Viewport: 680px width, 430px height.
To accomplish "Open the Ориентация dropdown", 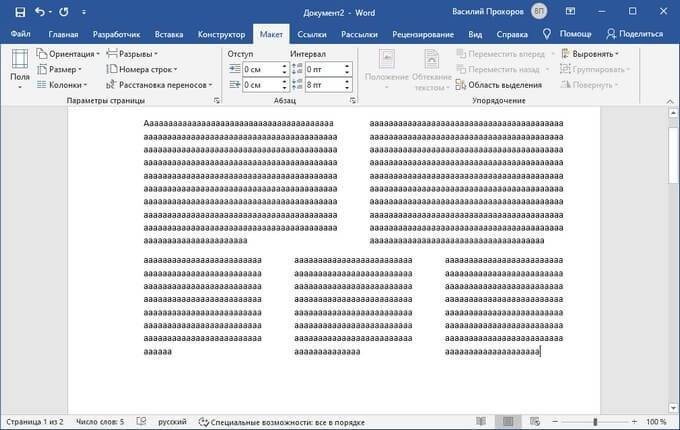I will 69,54.
